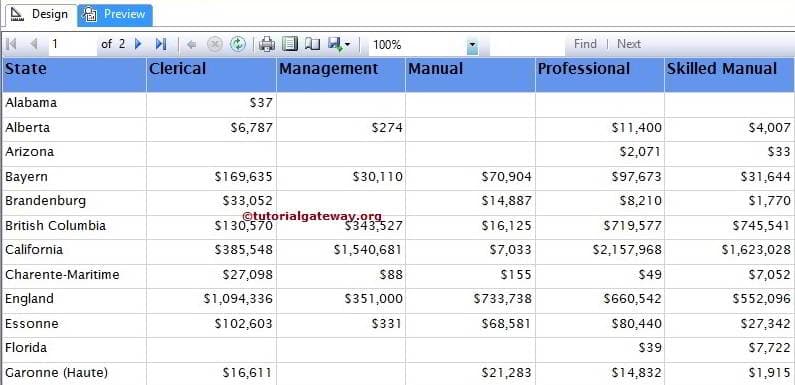Click British Columbia's Manual value $16,125
795x385 pixels.
coord(507,226)
